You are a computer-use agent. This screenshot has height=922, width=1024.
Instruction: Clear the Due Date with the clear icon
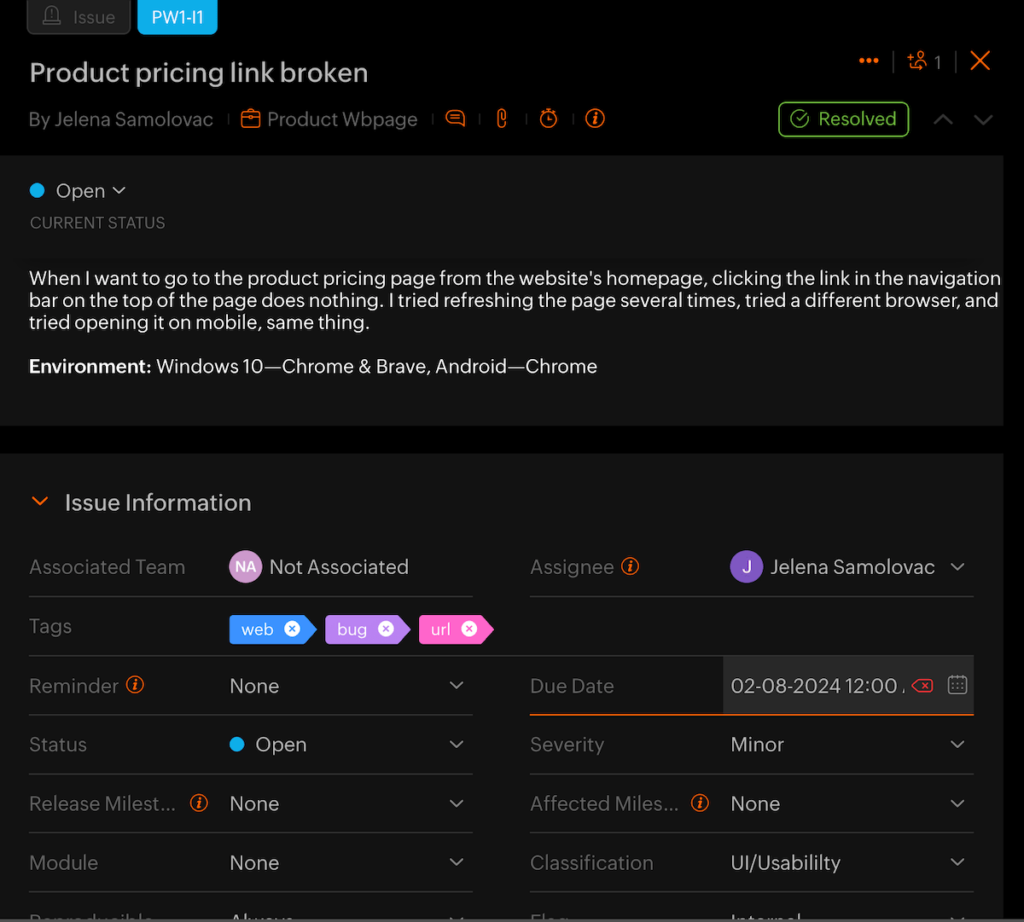(922, 685)
